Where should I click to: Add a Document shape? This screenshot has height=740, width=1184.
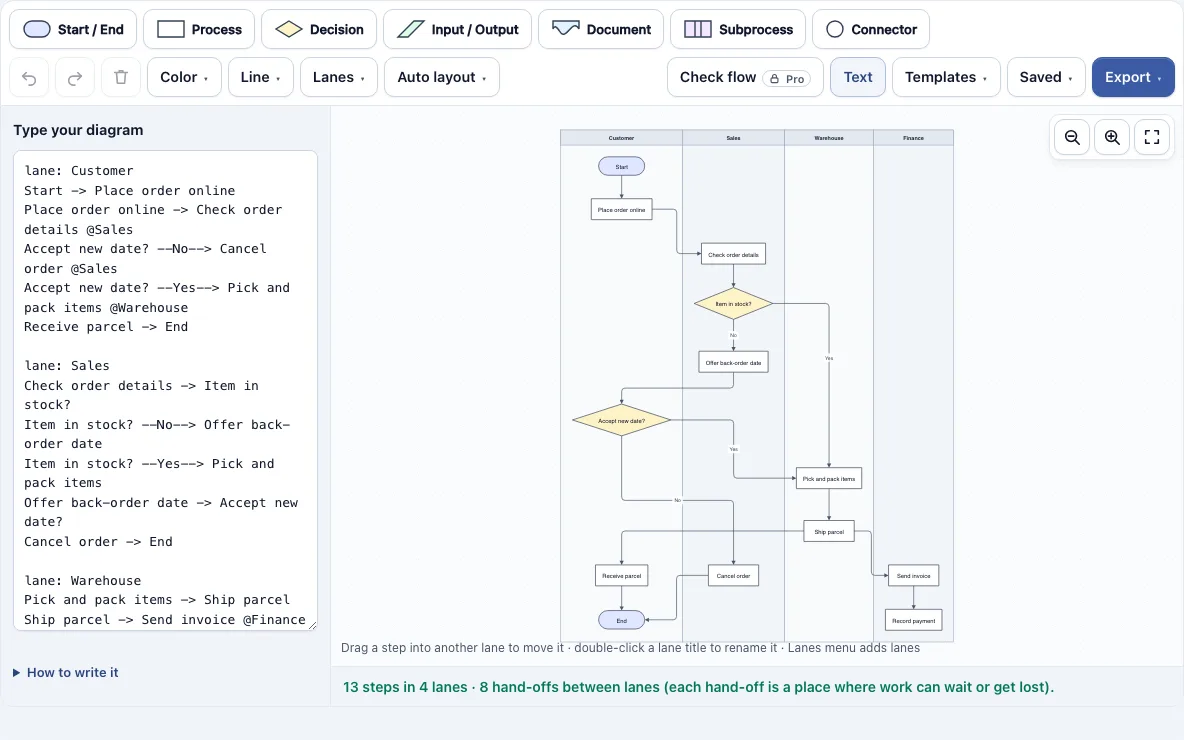pos(601,29)
